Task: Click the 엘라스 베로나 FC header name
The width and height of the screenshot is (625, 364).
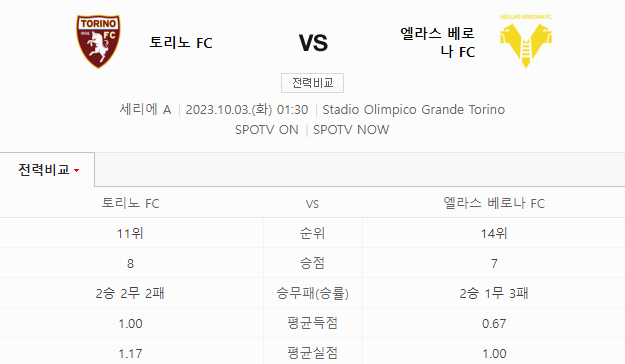Action: (437, 42)
